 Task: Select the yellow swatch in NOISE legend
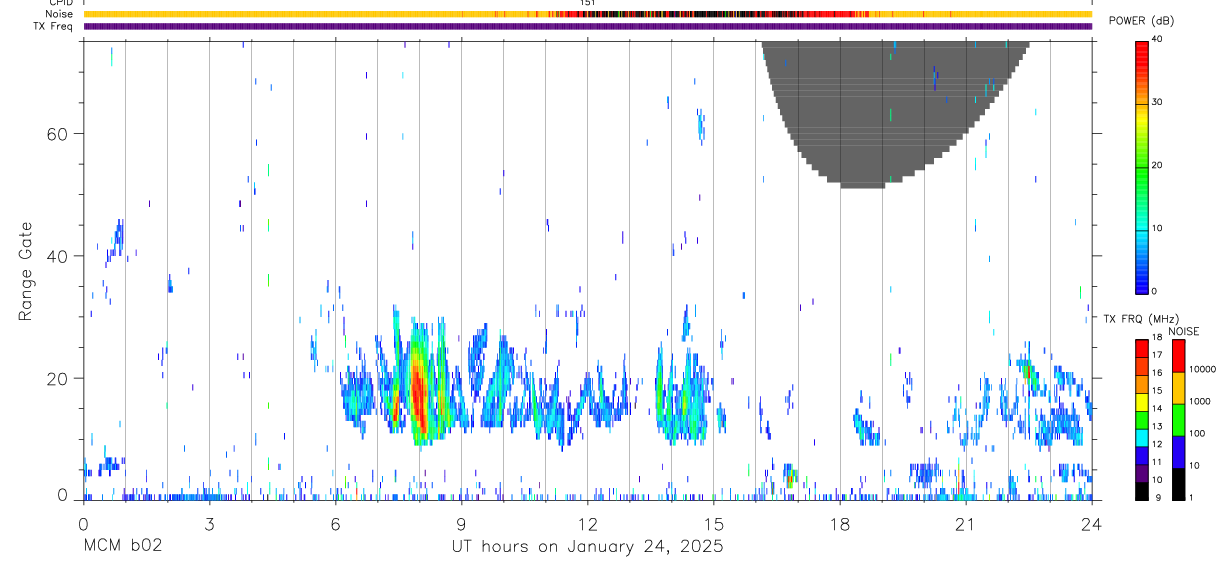(1179, 388)
